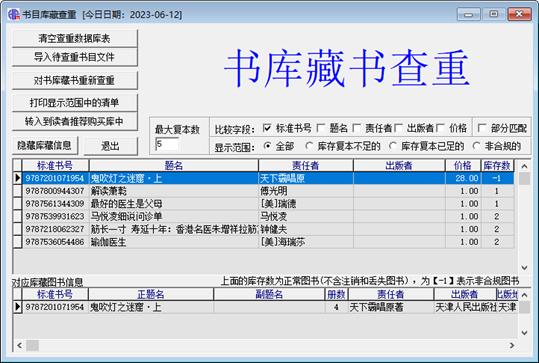Image resolution: width=539 pixels, height=363 pixels.
Task: Click the 题名 column header in upper grid
Action: (x=174, y=165)
